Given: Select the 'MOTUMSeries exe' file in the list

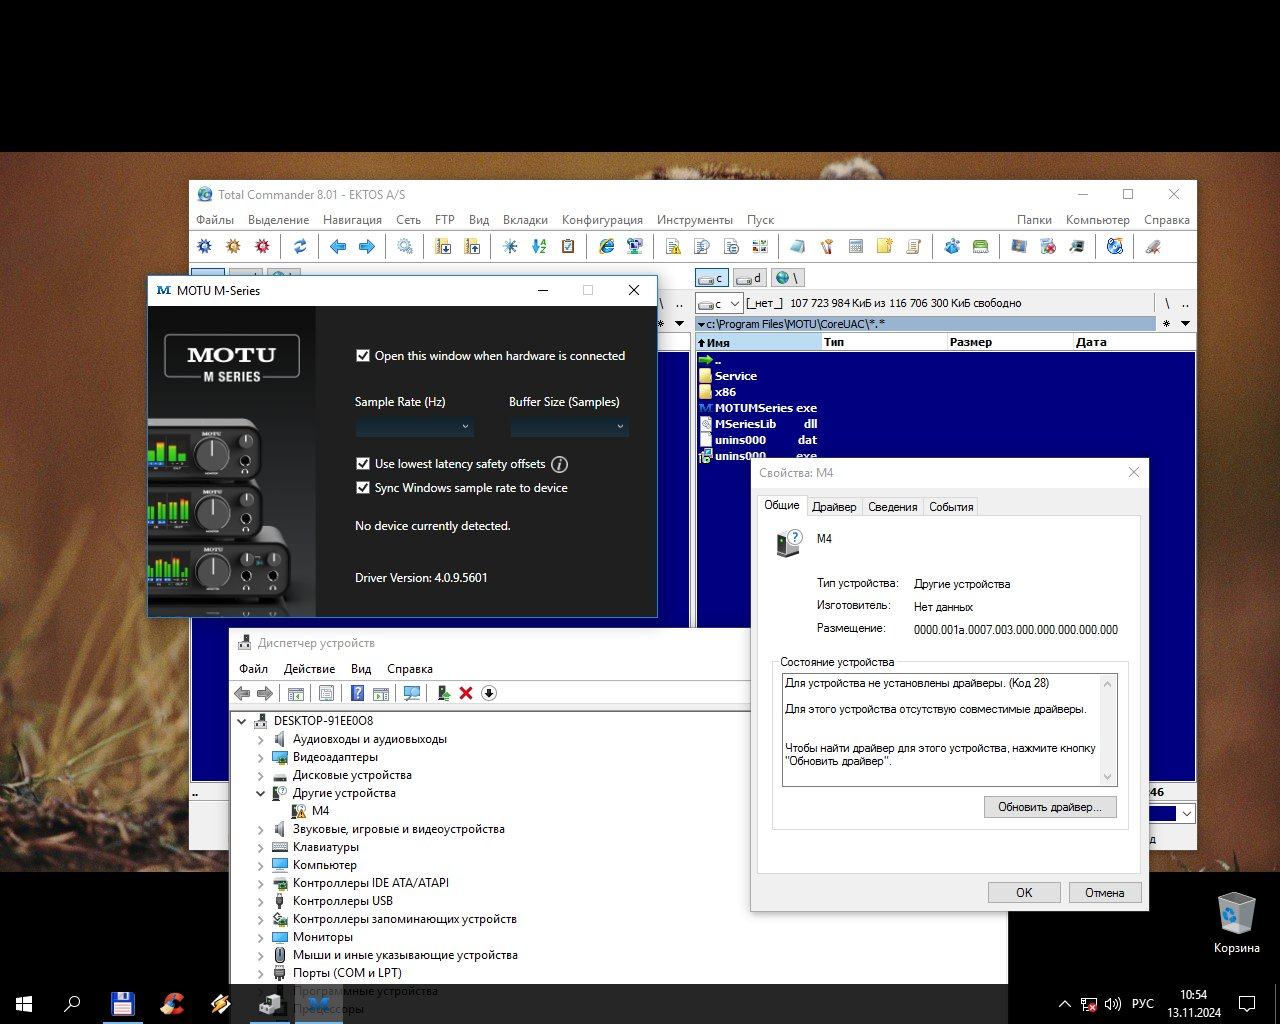Looking at the screenshot, I should coord(765,408).
